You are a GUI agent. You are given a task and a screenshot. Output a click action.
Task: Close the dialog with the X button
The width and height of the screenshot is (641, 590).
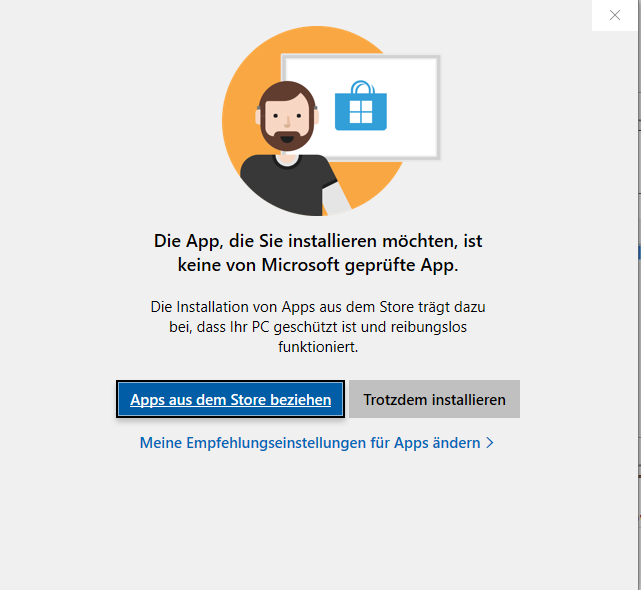click(614, 15)
